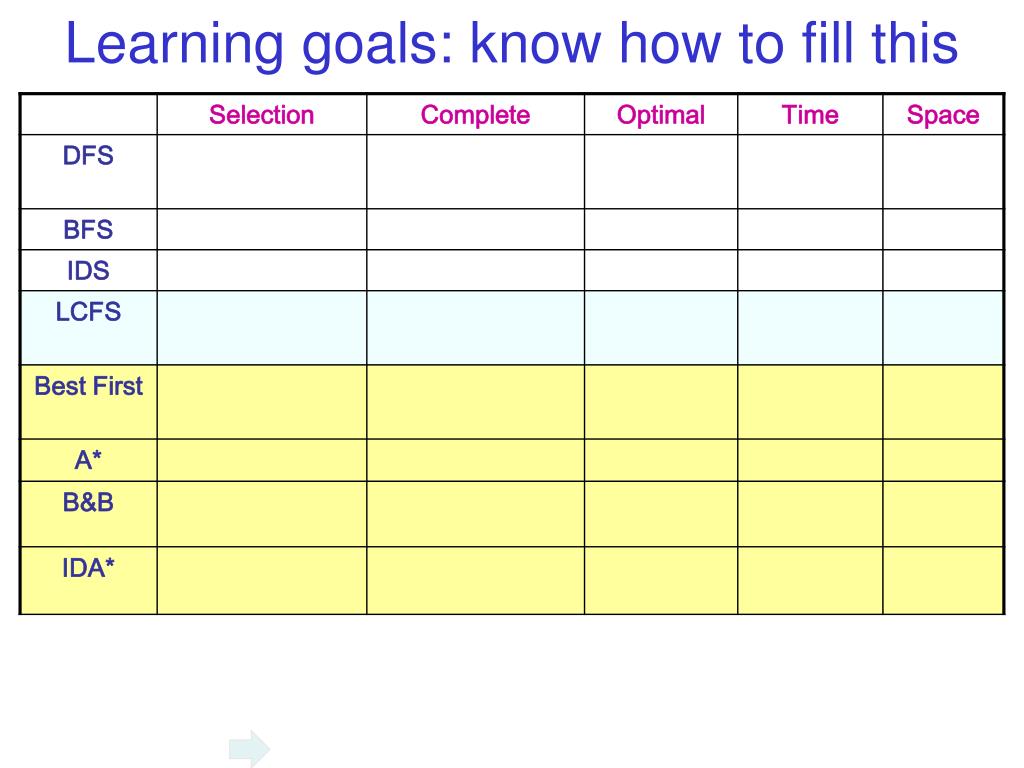Click the LCFS row label
The image size is (1024, 768).
tap(88, 312)
